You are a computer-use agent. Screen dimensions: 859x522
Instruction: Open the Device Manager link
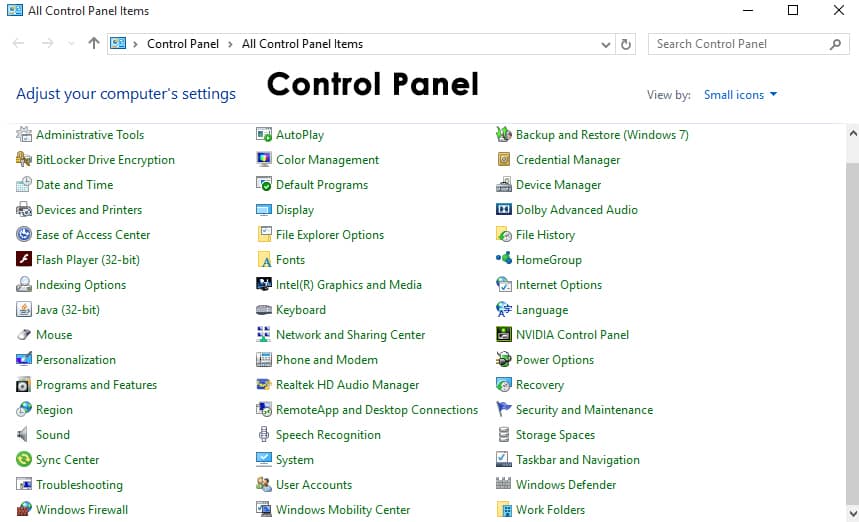click(x=558, y=185)
